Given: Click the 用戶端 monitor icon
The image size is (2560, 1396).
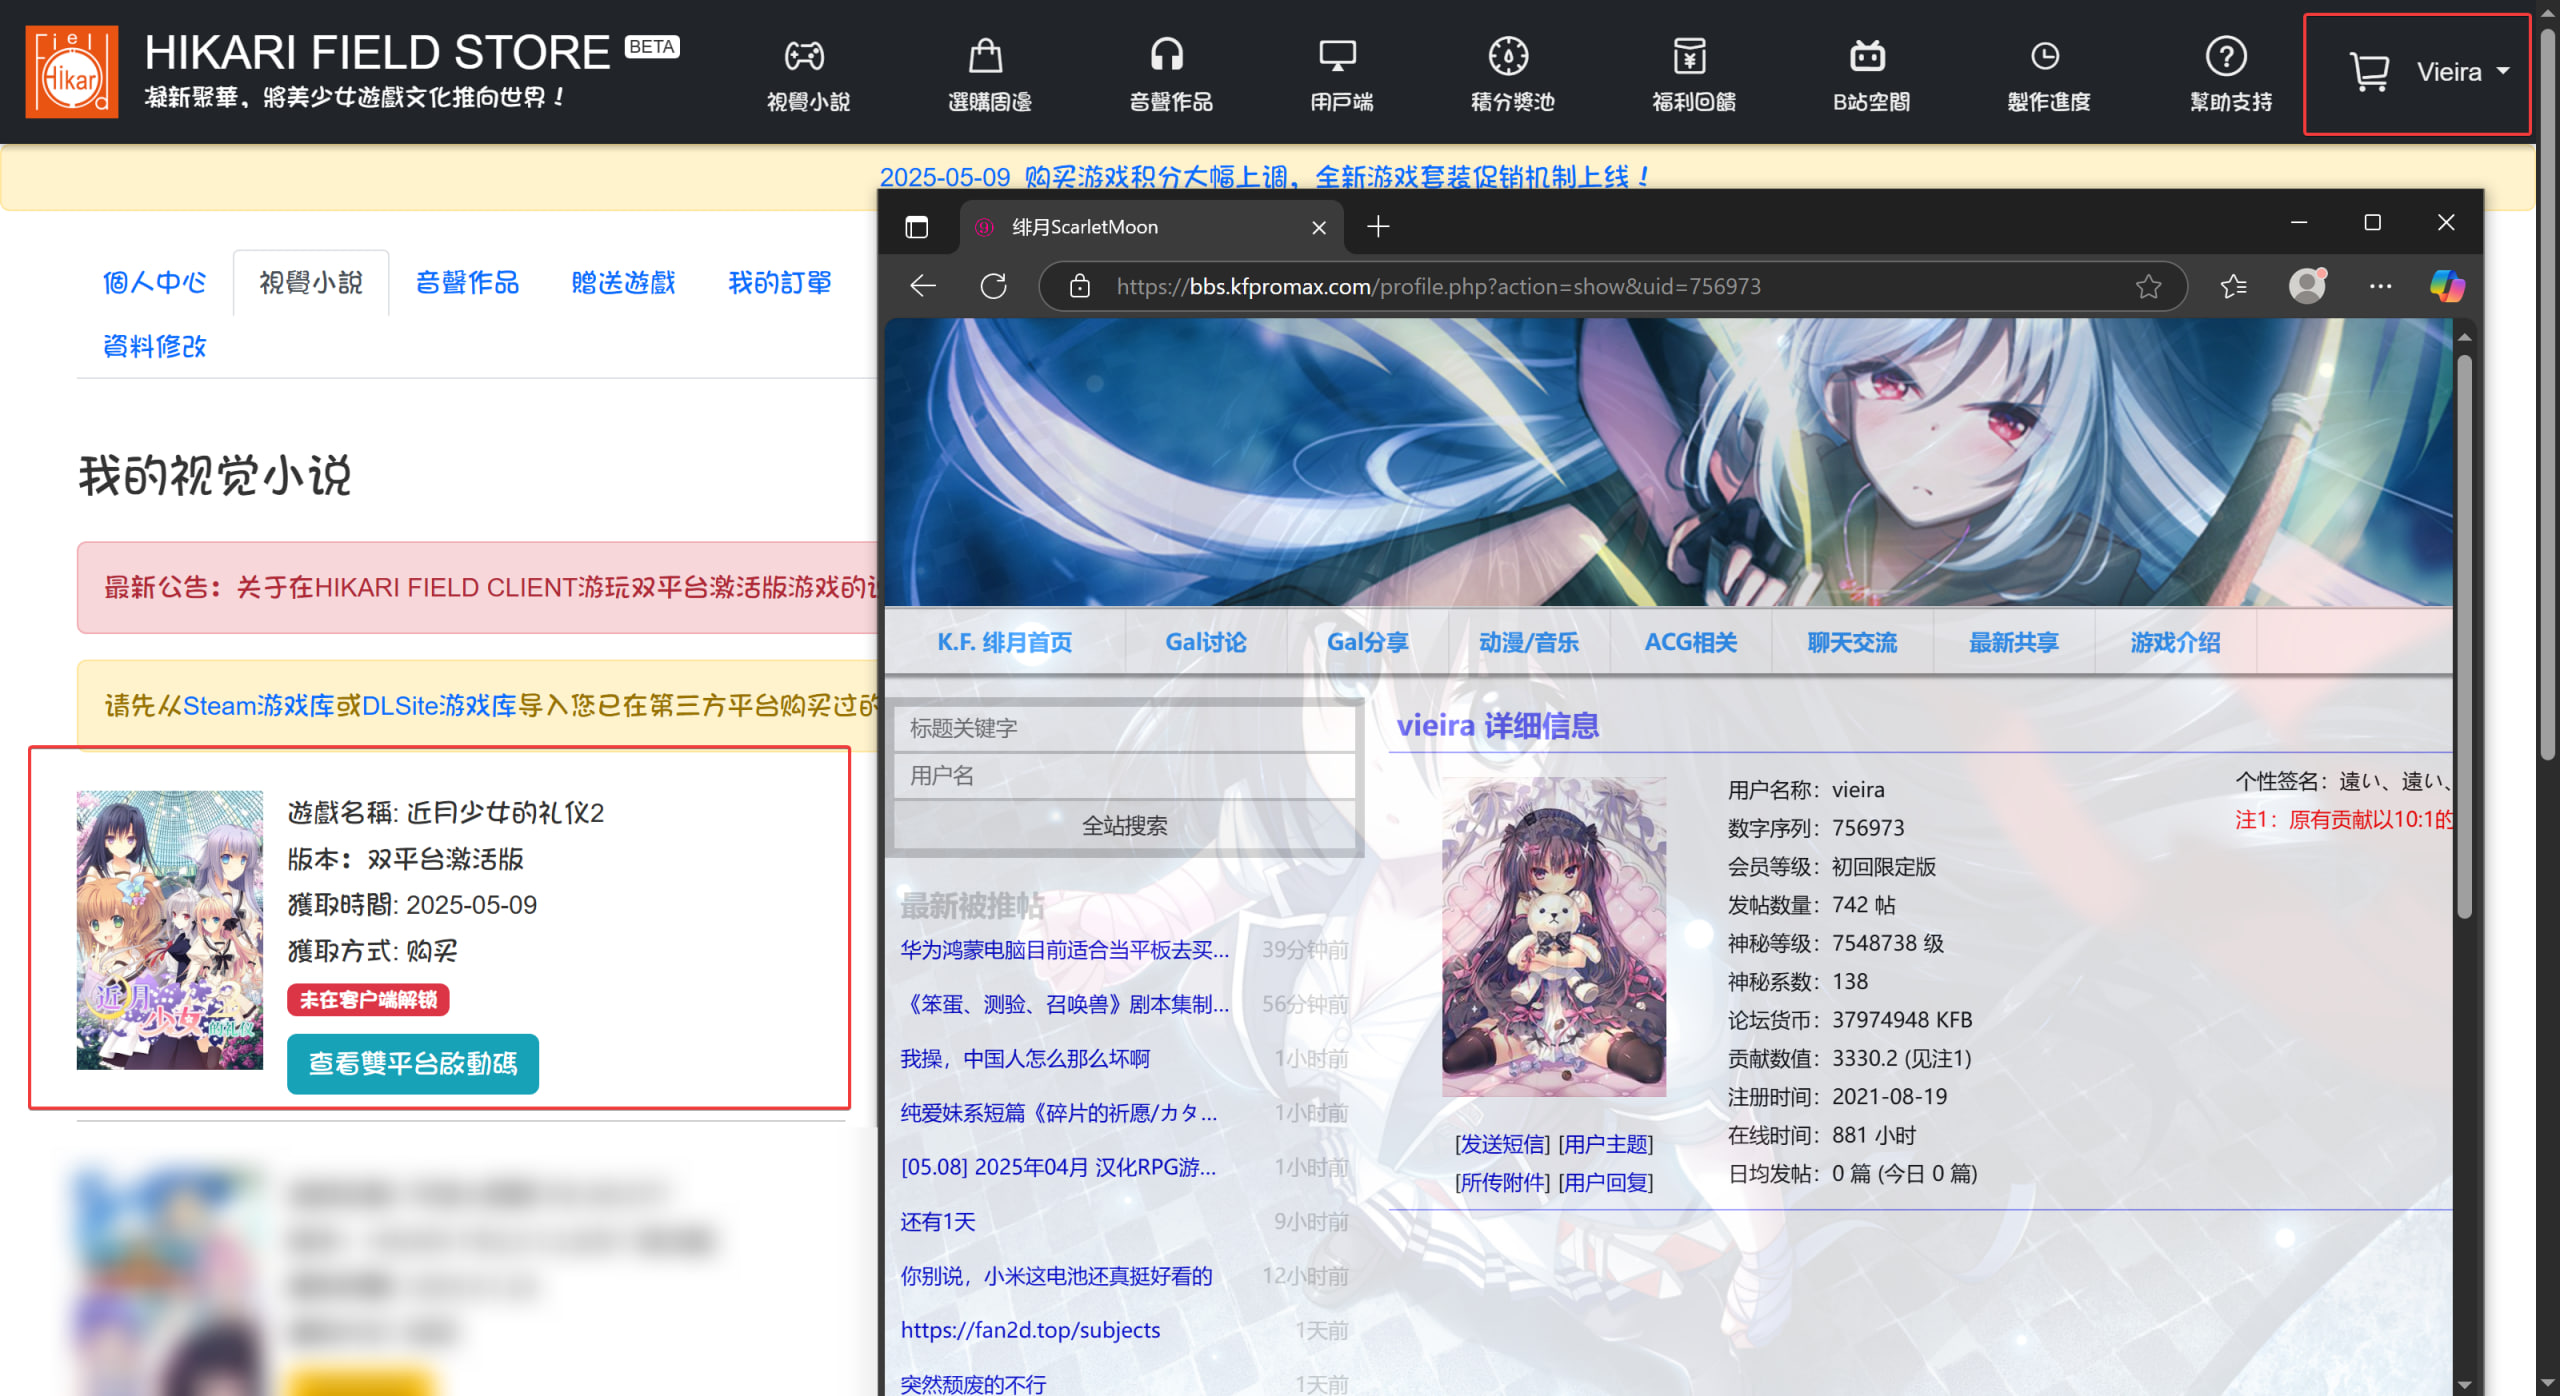Looking at the screenshot, I should pyautogui.click(x=1337, y=56).
